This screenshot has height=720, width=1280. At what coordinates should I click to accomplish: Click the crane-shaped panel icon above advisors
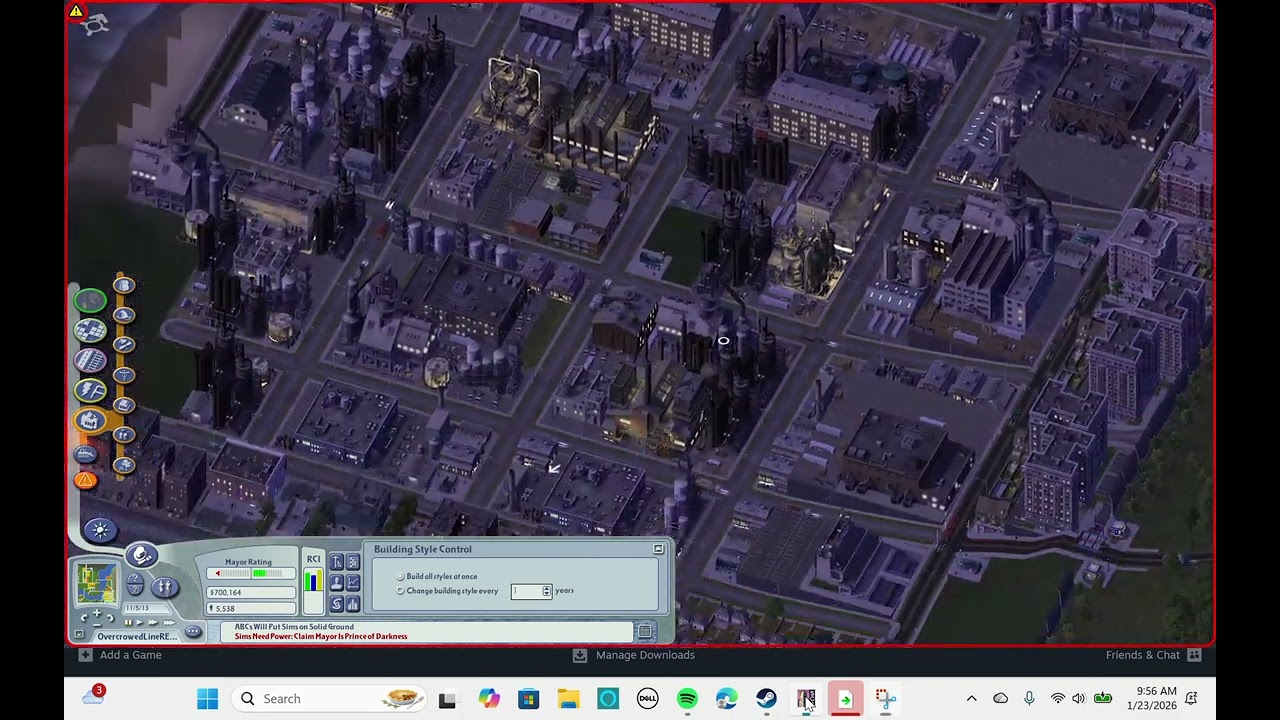pyautogui.click(x=337, y=562)
